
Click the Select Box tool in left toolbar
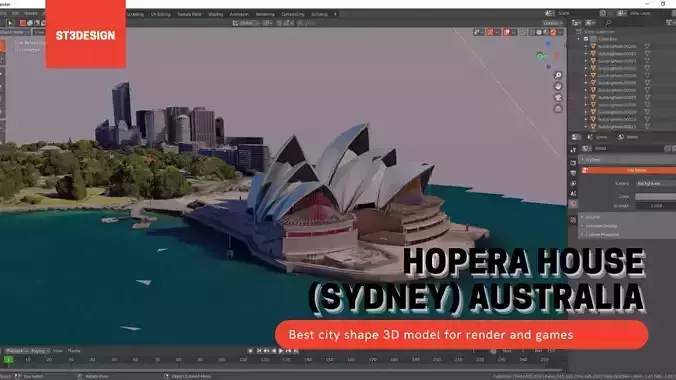2,46
